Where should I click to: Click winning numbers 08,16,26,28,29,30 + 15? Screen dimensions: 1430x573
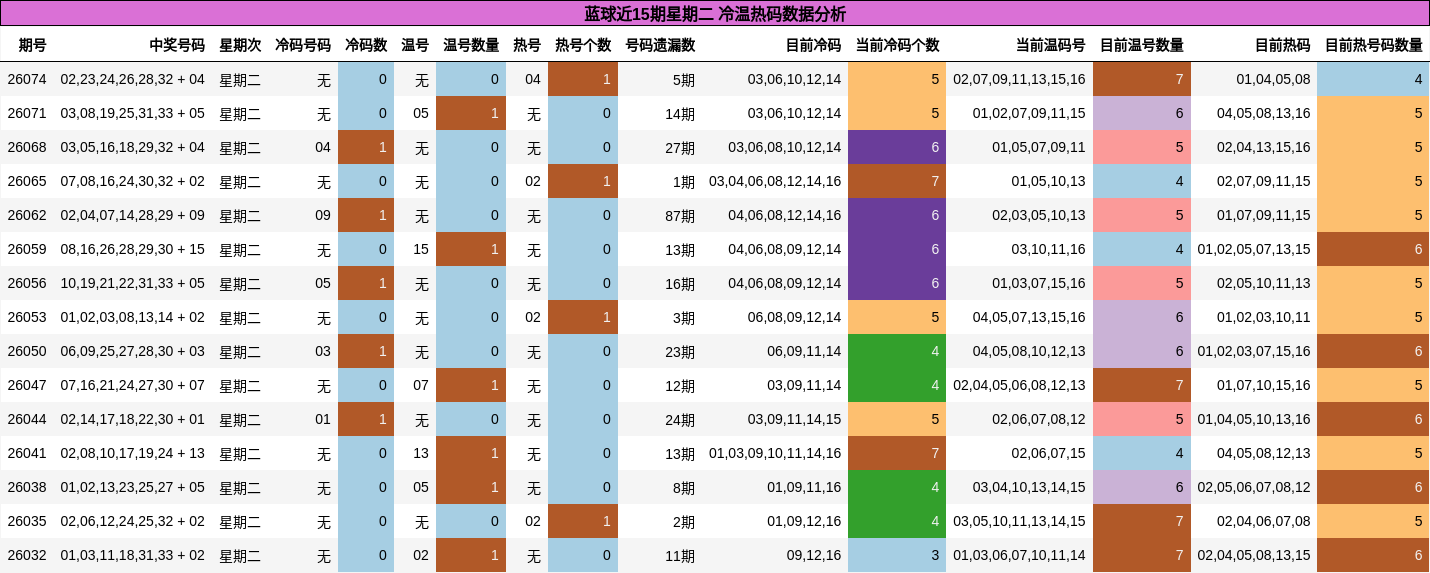(x=133, y=249)
